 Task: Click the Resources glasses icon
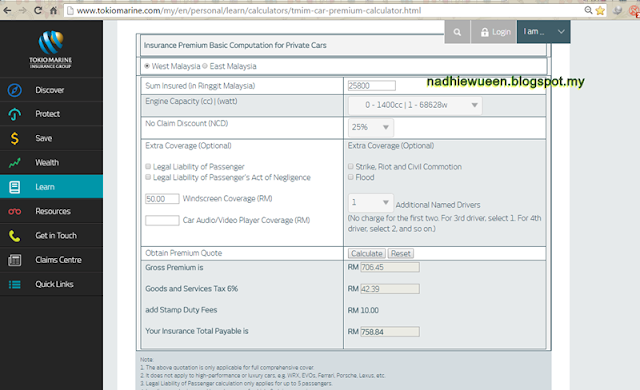coord(15,211)
